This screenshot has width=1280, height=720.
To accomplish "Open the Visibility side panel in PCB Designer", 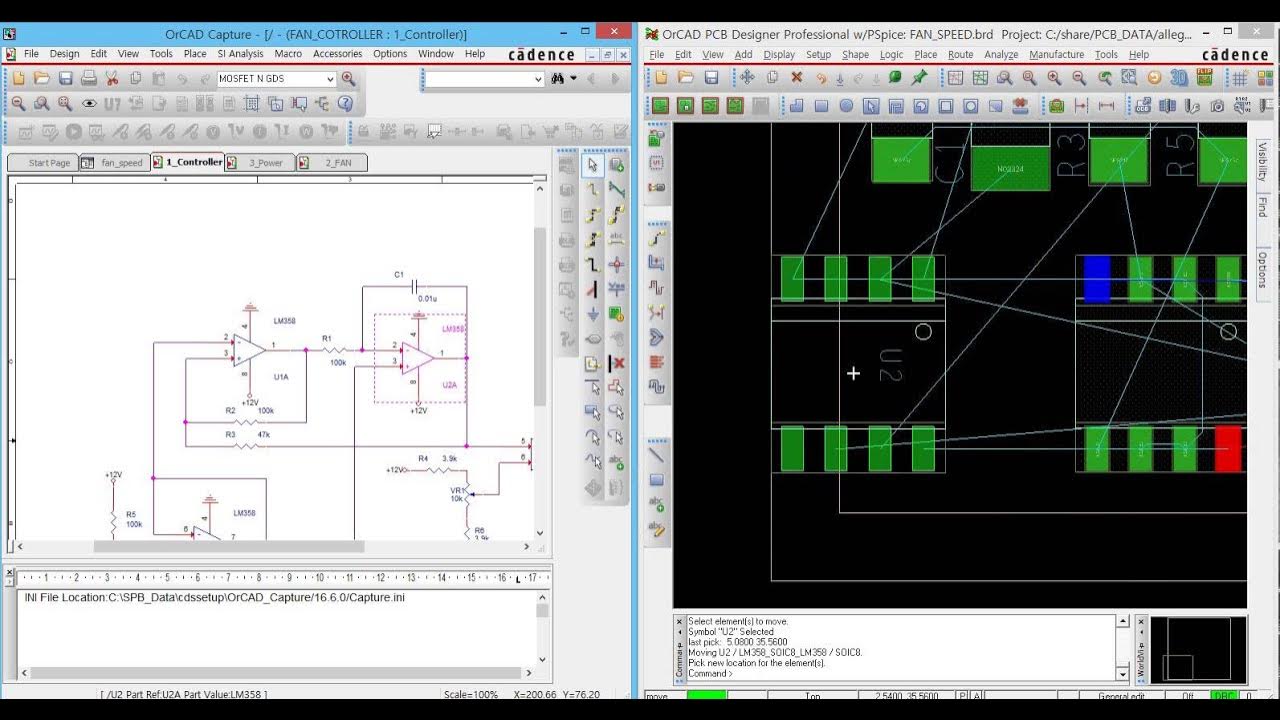I will (1263, 162).
